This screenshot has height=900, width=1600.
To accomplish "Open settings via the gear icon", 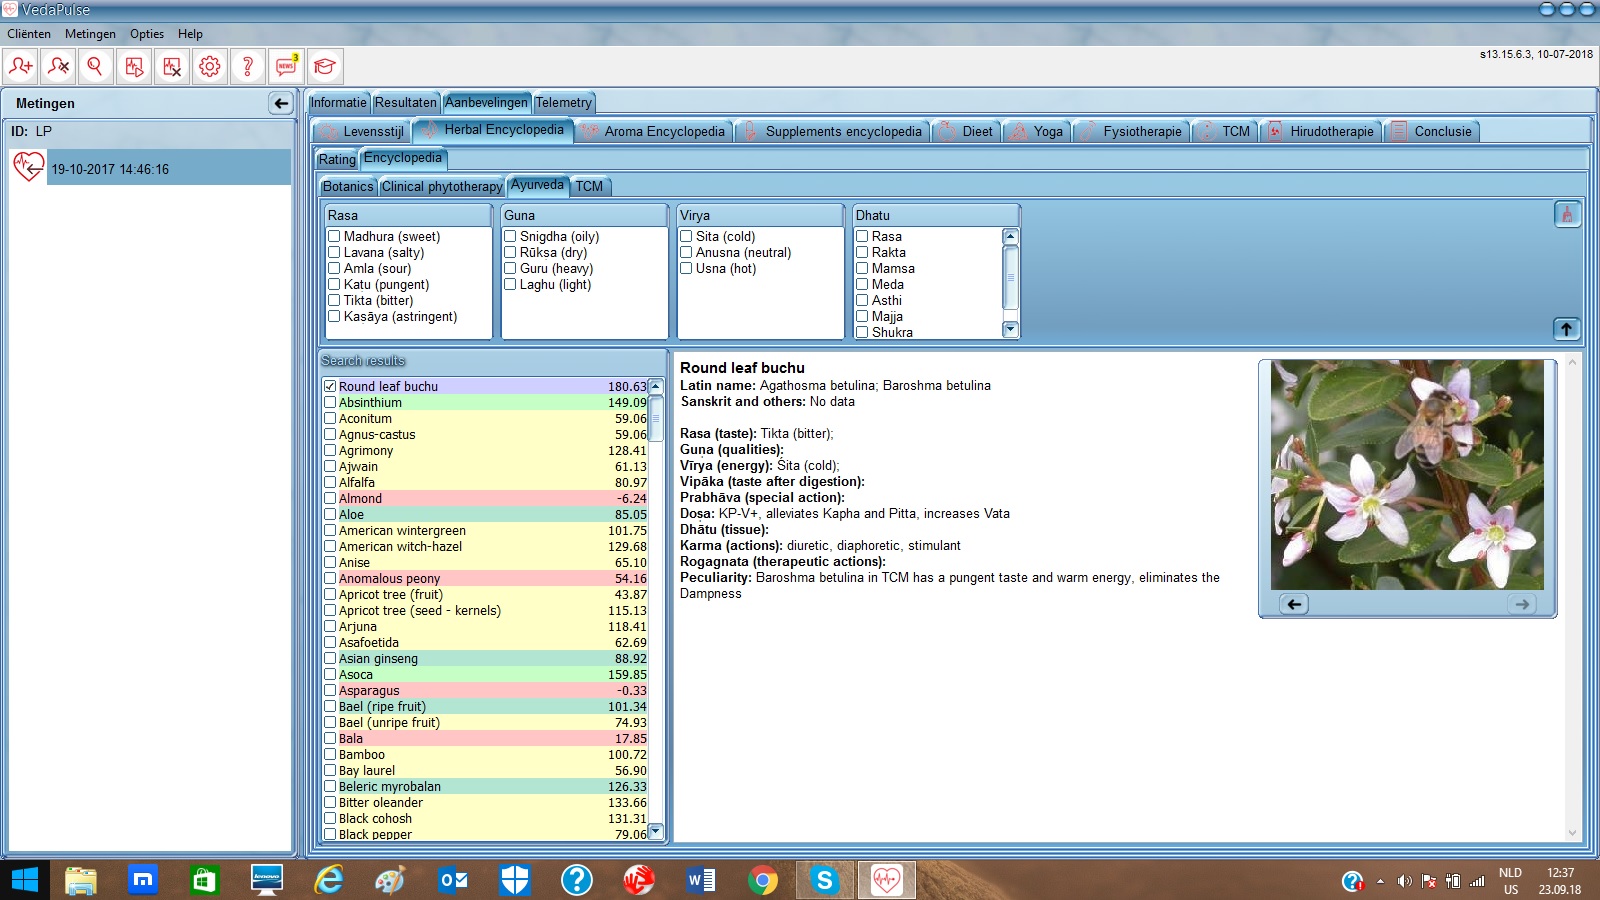I will (x=210, y=67).
